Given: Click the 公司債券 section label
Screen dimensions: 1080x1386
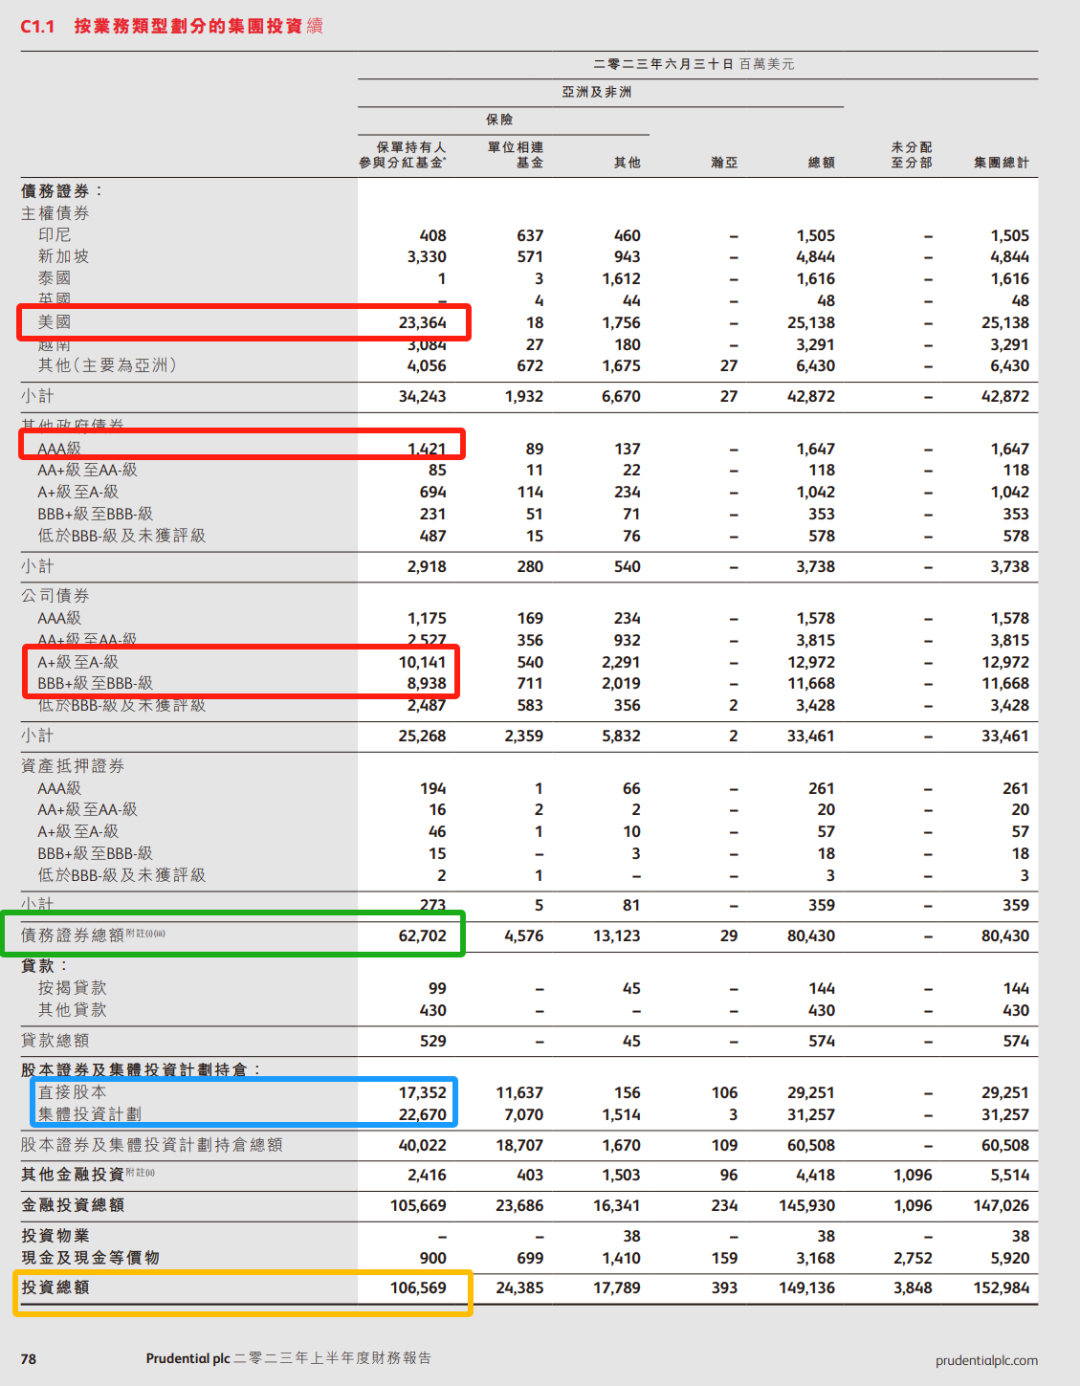Looking at the screenshot, I should [x=55, y=596].
